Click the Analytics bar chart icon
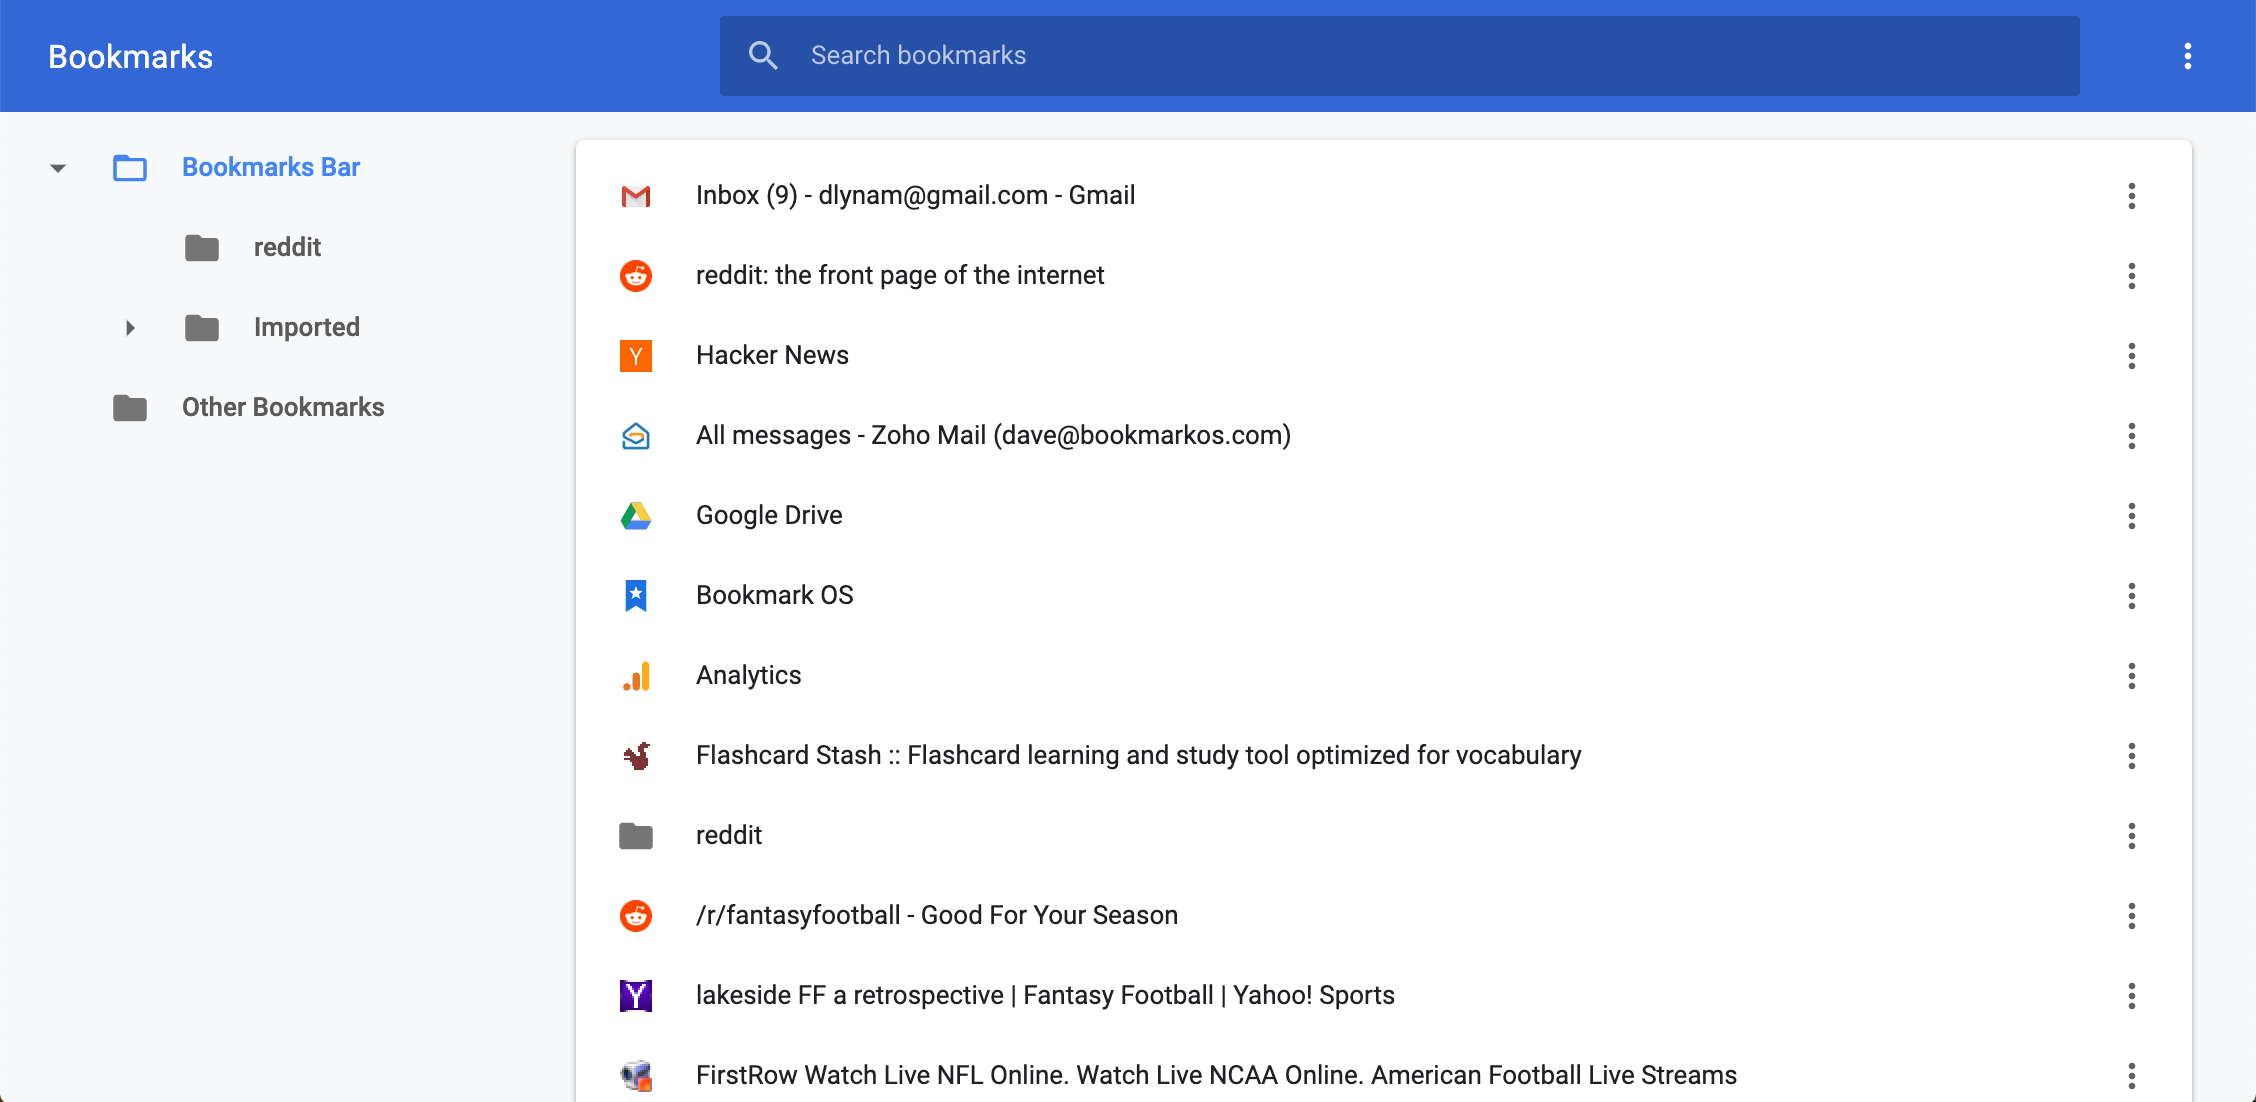Viewport: 2256px width, 1102px height. point(636,676)
